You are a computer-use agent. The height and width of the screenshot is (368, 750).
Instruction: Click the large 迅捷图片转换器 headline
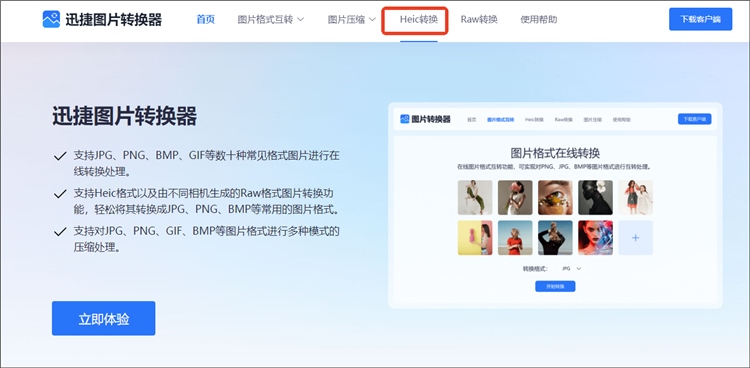tap(124, 116)
